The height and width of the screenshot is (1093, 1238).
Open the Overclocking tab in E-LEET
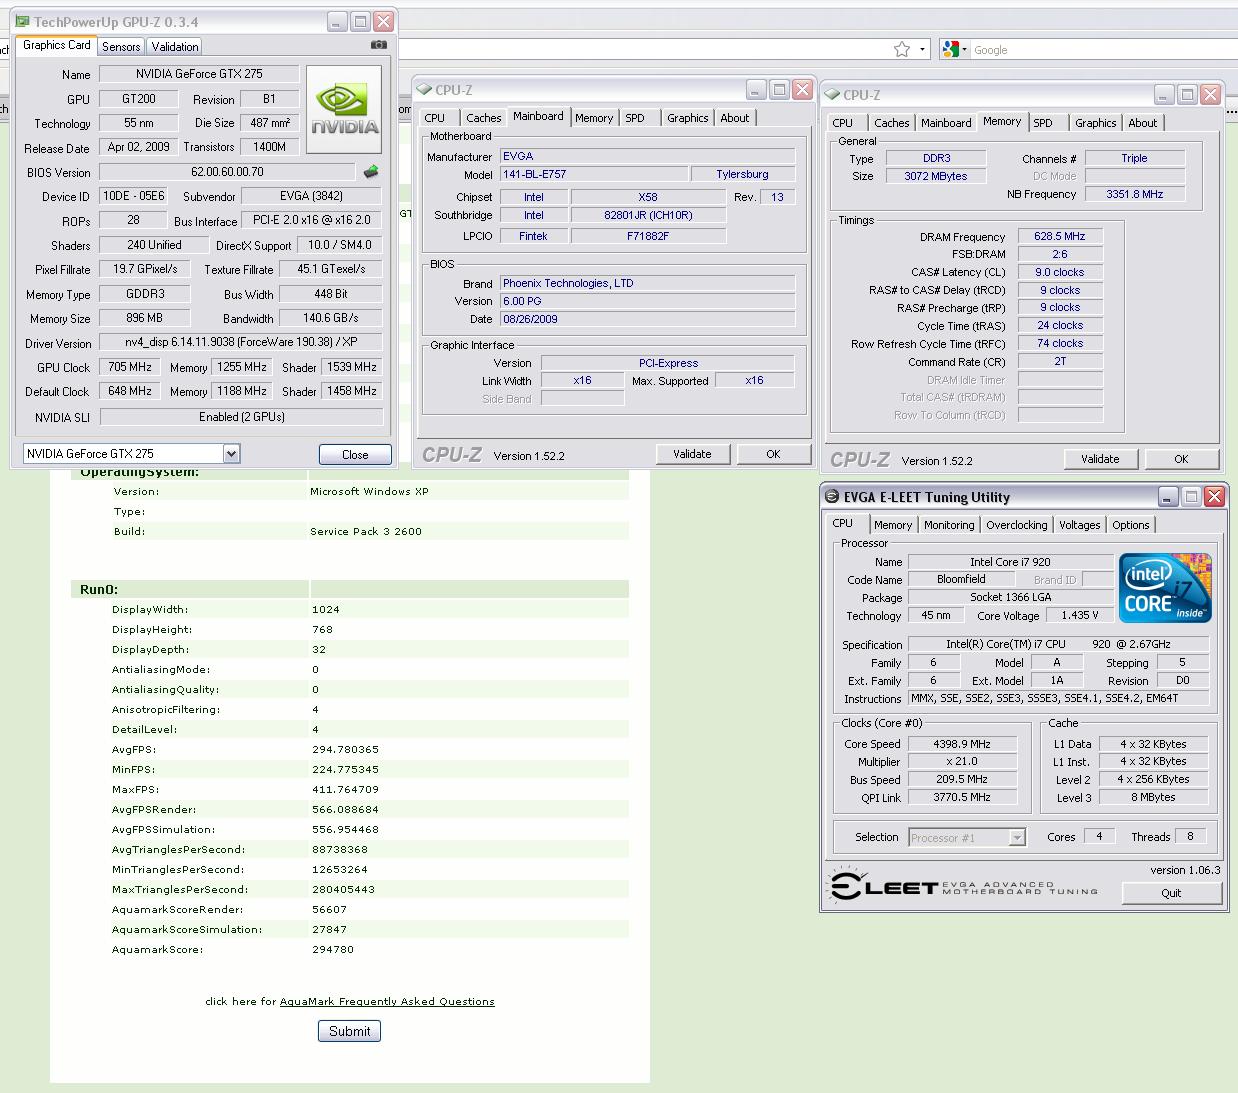pos(1017,525)
